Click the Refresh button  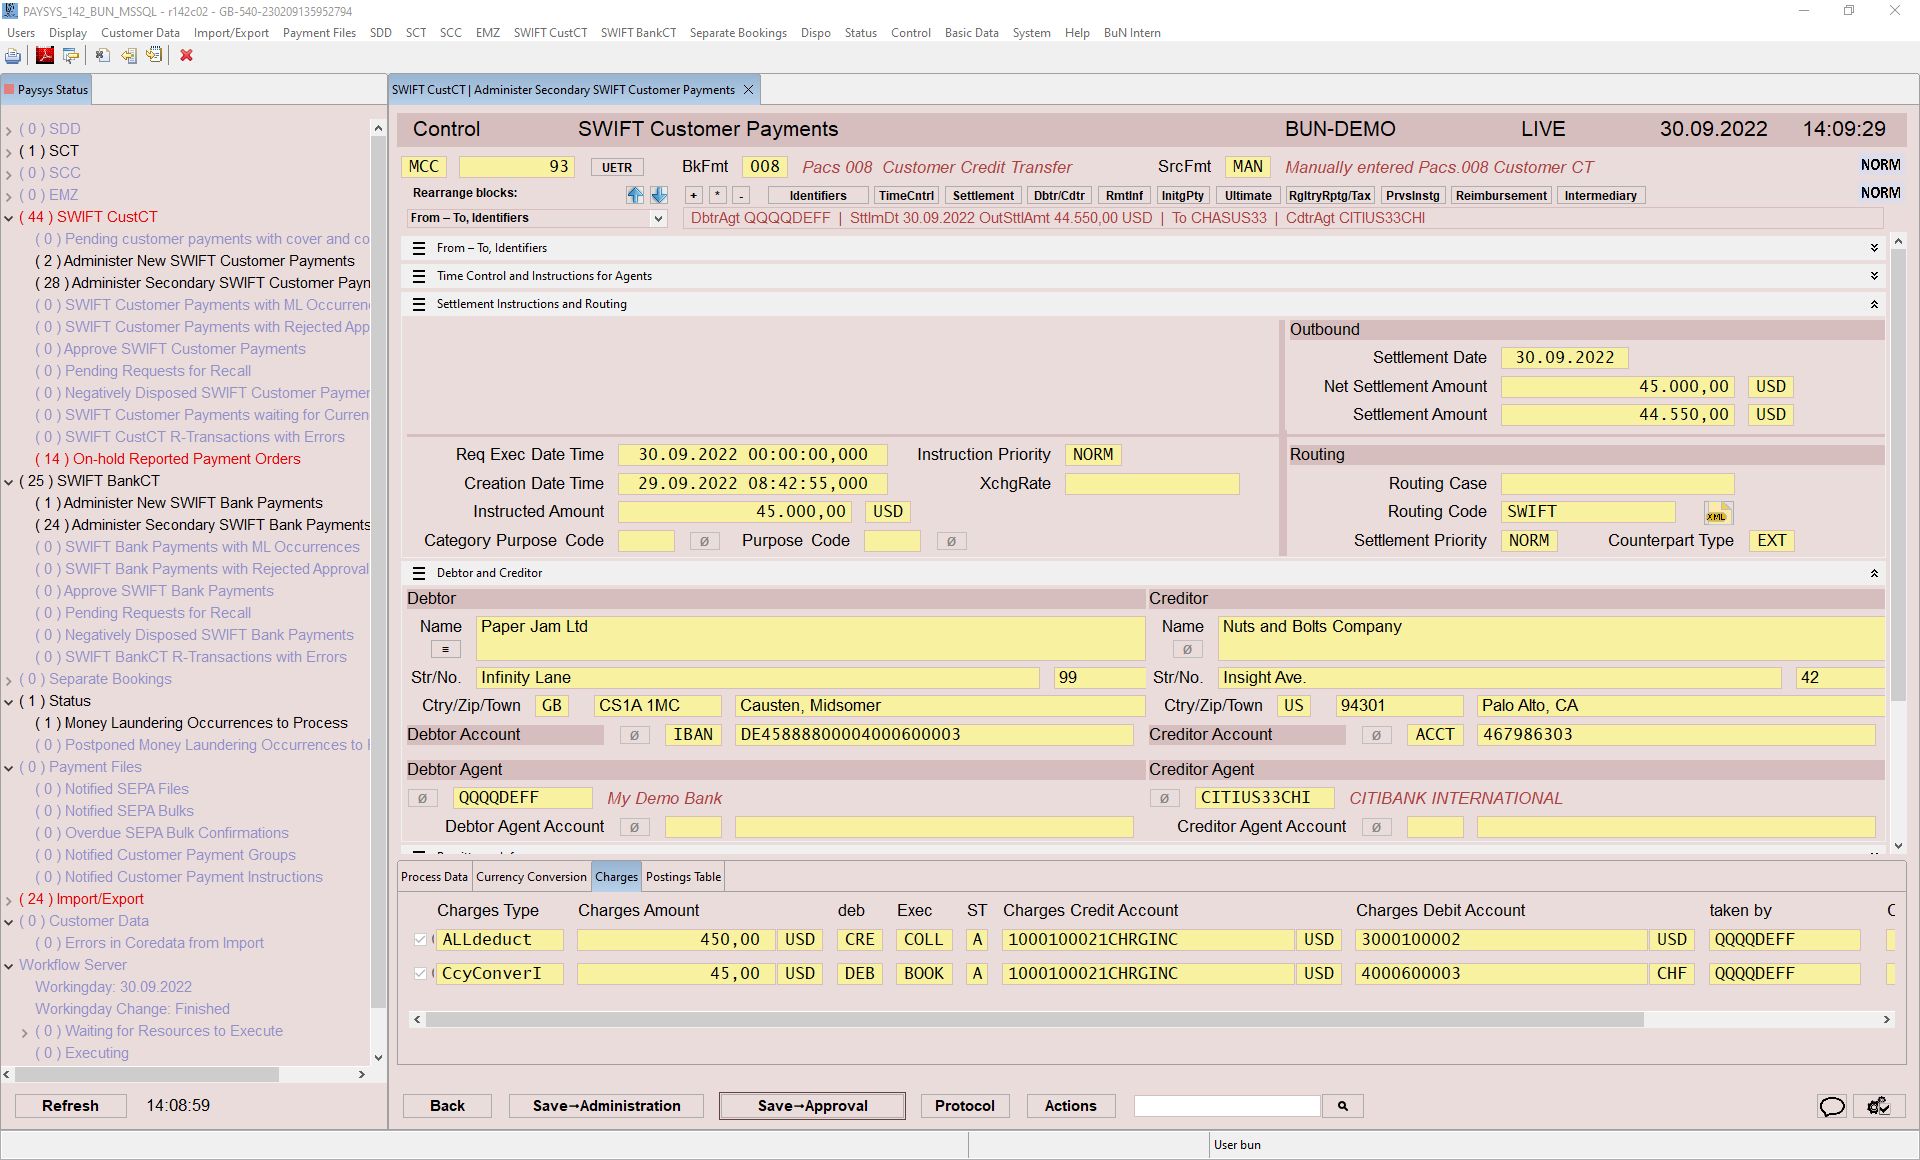click(x=70, y=1106)
